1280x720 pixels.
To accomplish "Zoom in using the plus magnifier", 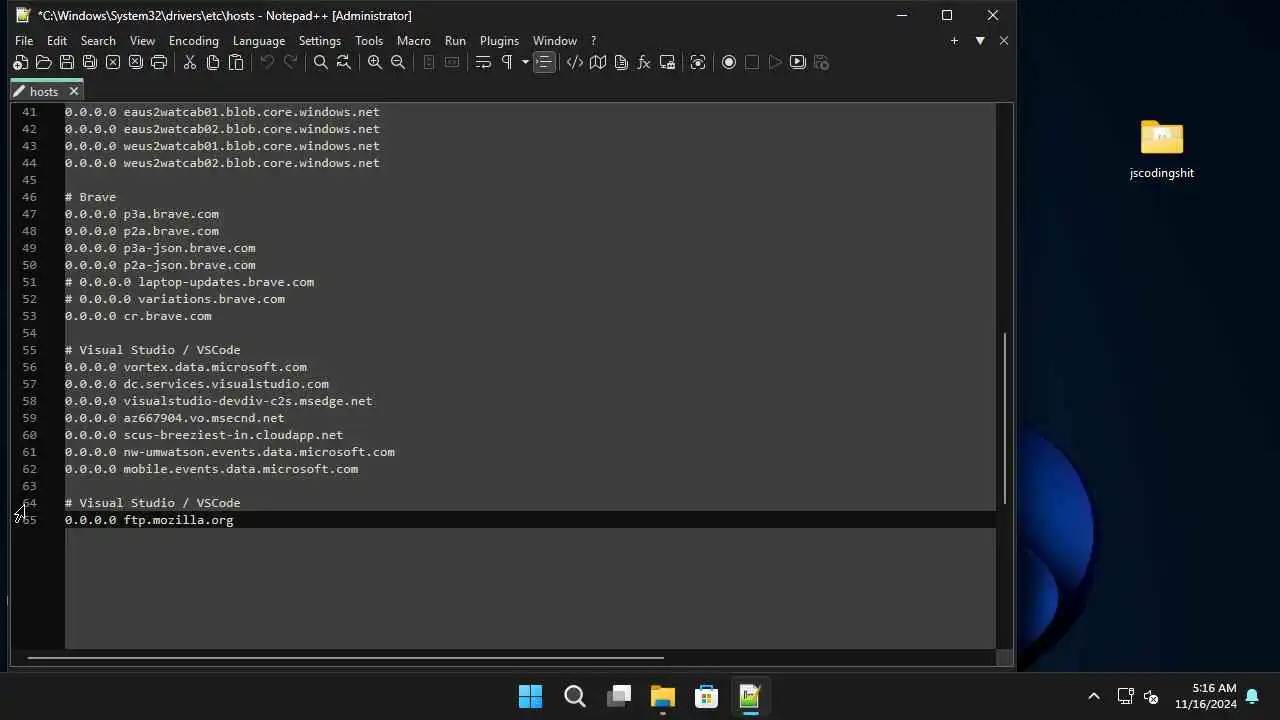I will coord(374,62).
